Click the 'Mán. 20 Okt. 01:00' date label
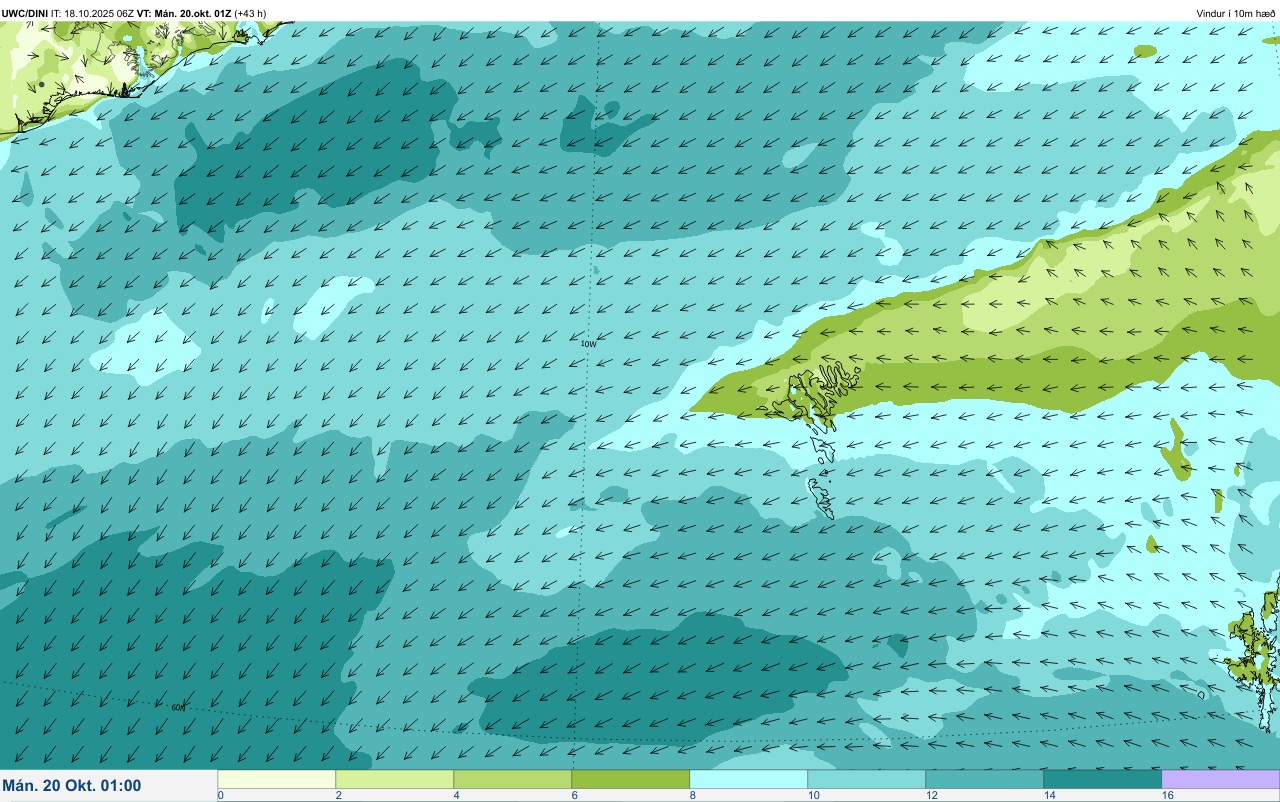The height and width of the screenshot is (802, 1280). coord(72,786)
